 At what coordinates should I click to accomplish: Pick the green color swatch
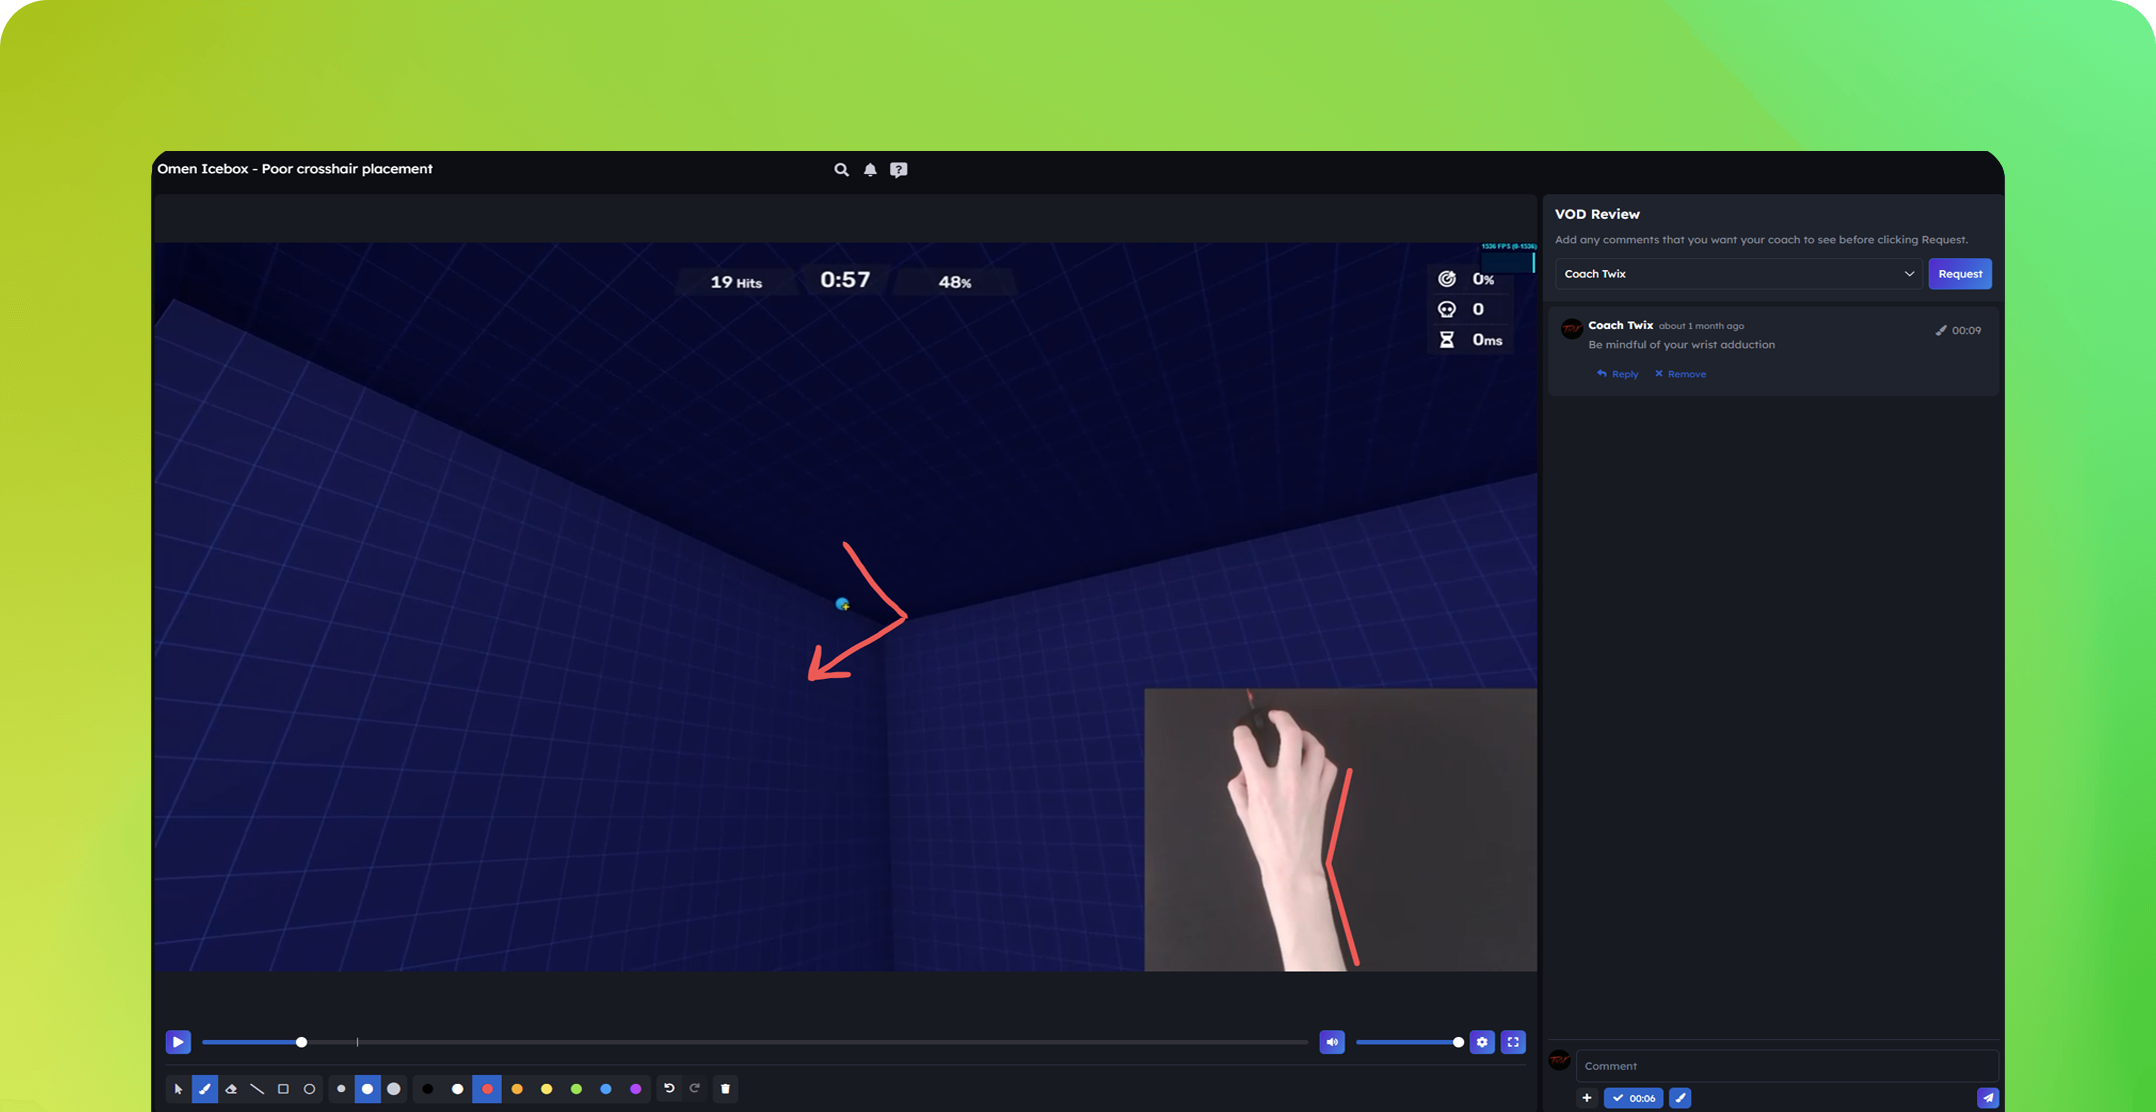click(x=576, y=1089)
